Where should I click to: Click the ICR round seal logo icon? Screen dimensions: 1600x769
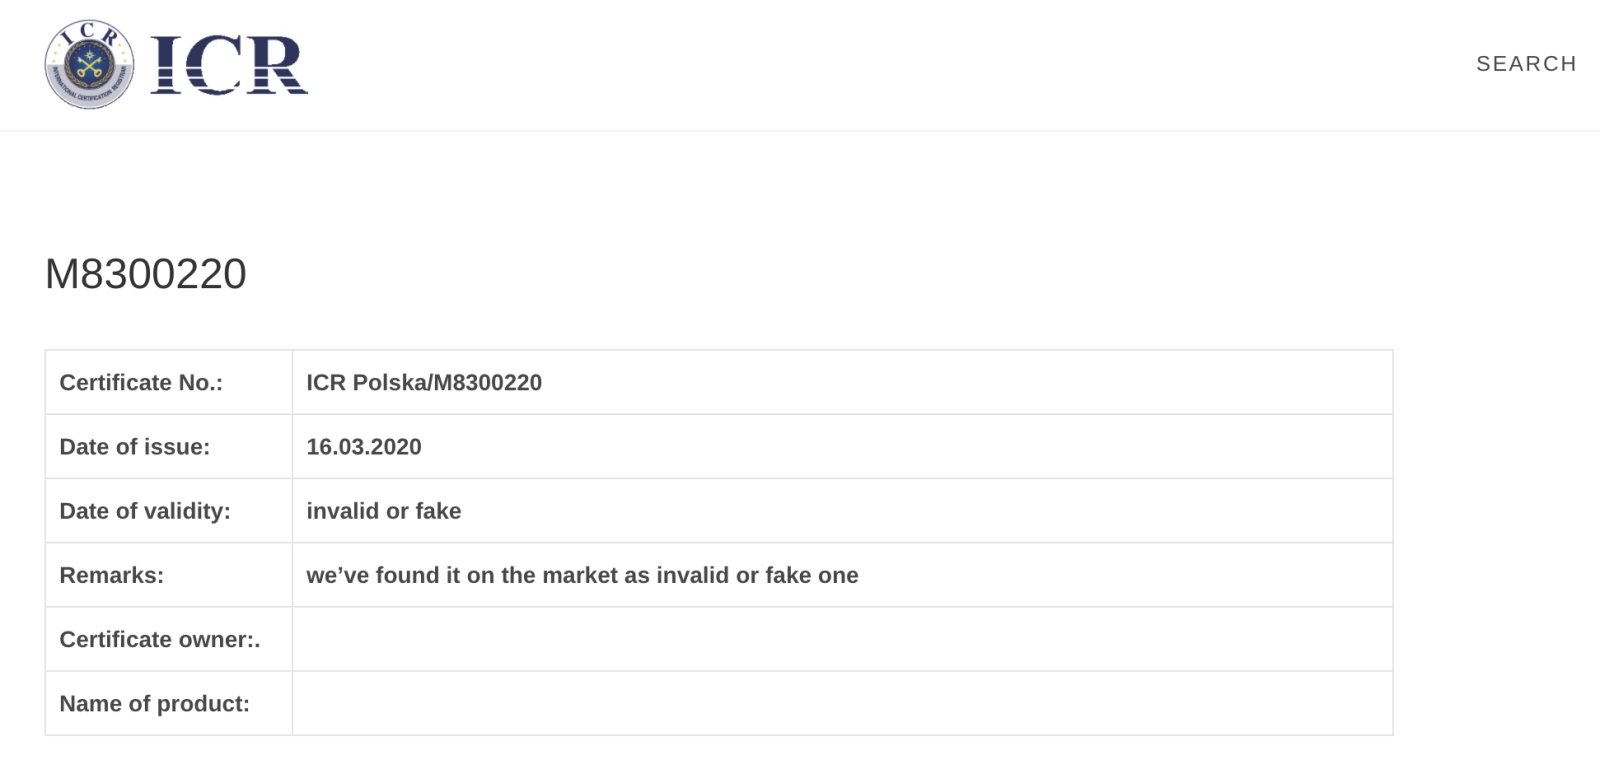[89, 64]
